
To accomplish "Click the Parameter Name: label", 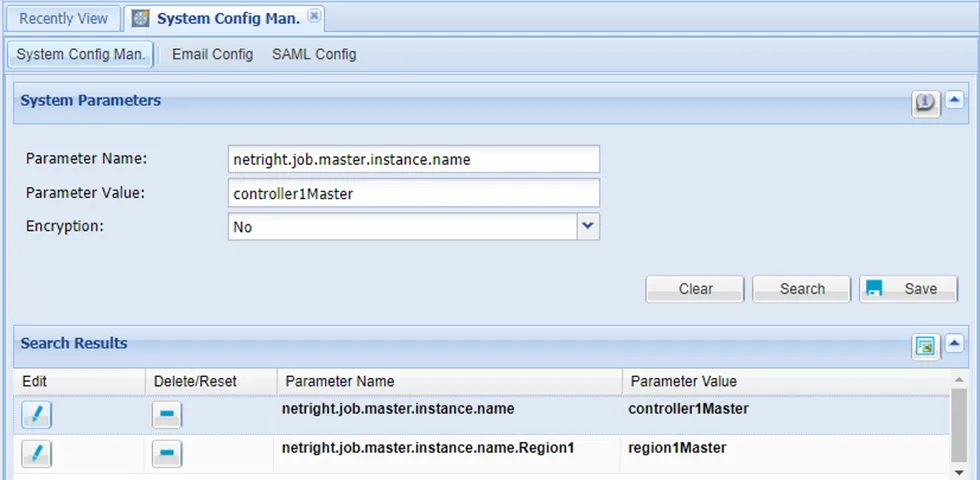I will pyautogui.click(x=86, y=159).
